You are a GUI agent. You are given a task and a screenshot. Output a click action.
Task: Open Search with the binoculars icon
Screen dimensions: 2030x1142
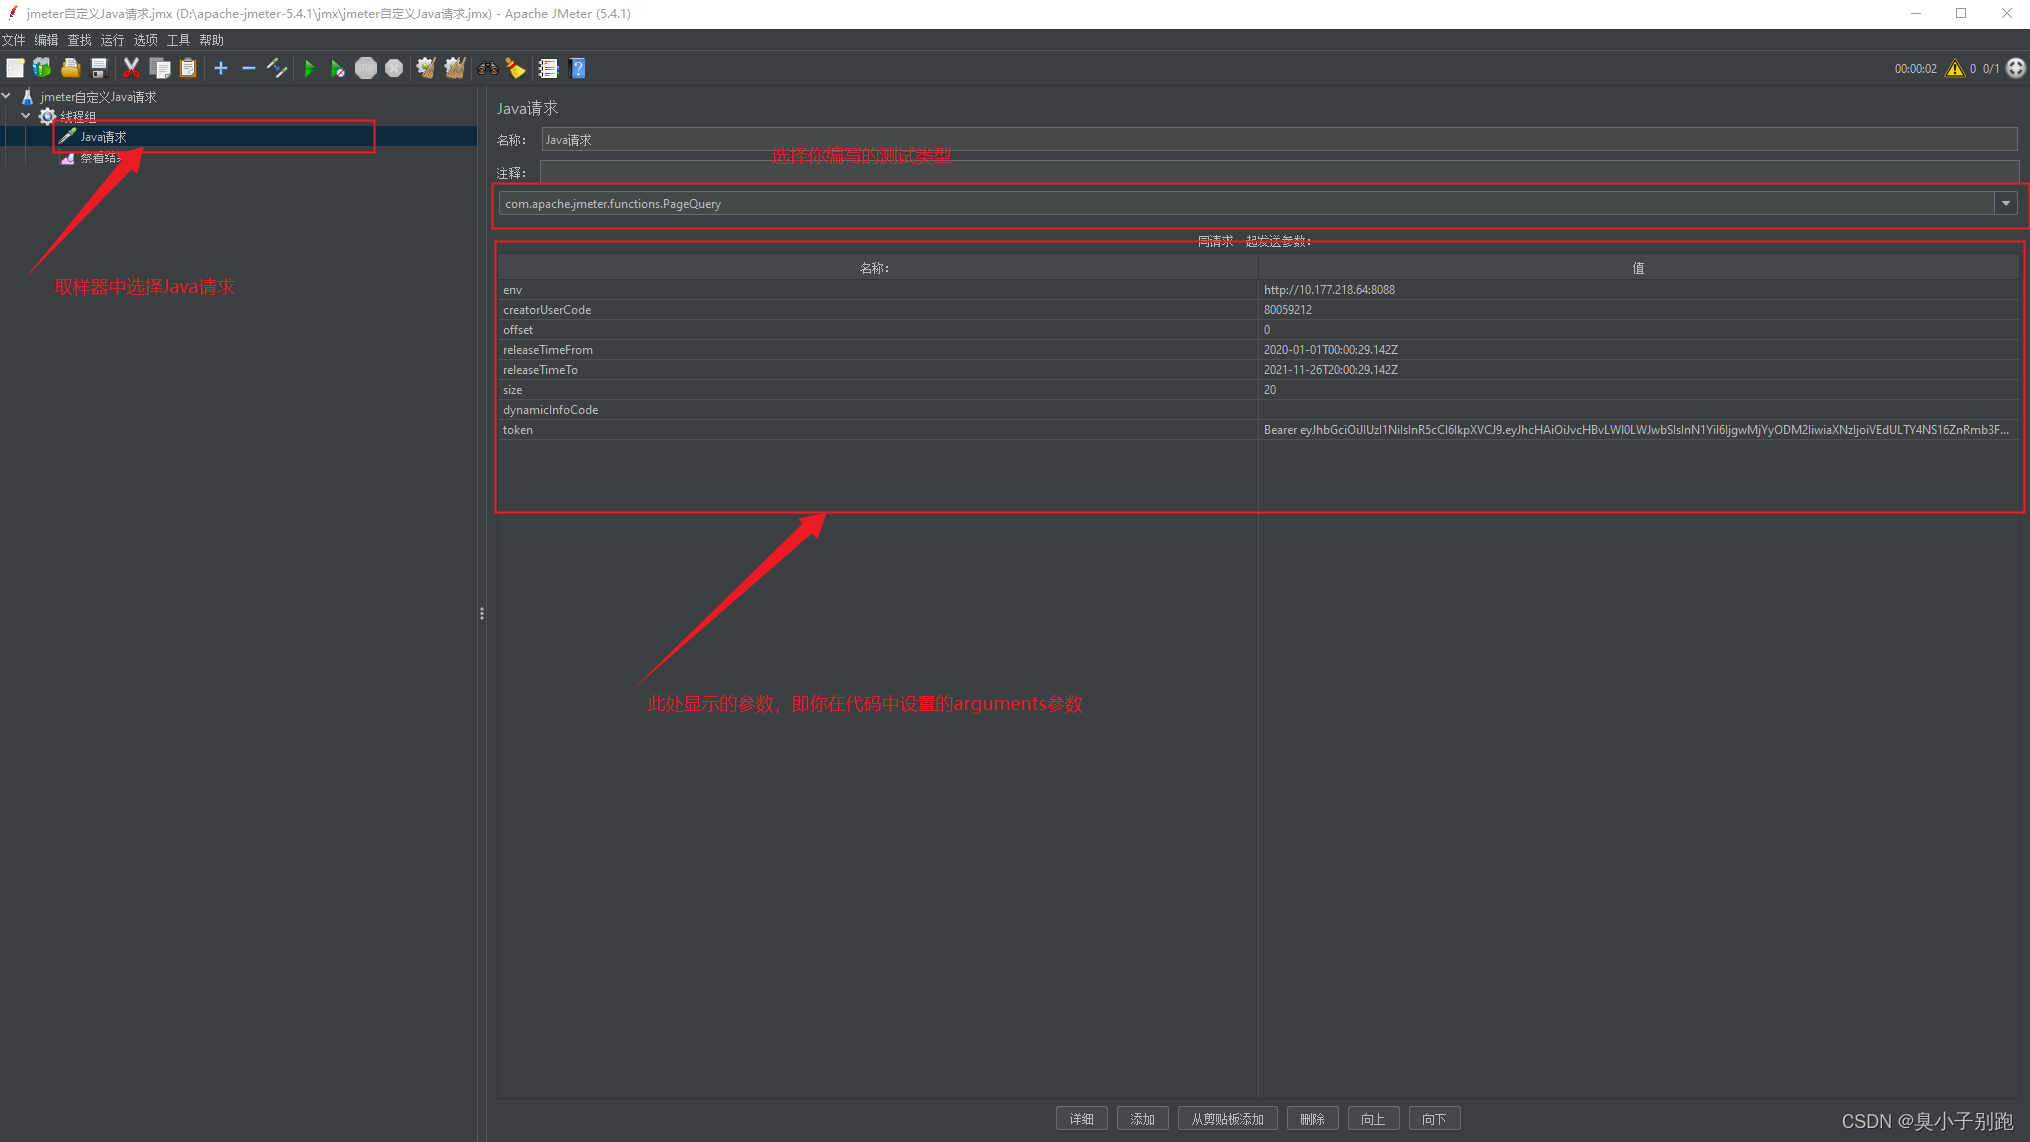[488, 68]
